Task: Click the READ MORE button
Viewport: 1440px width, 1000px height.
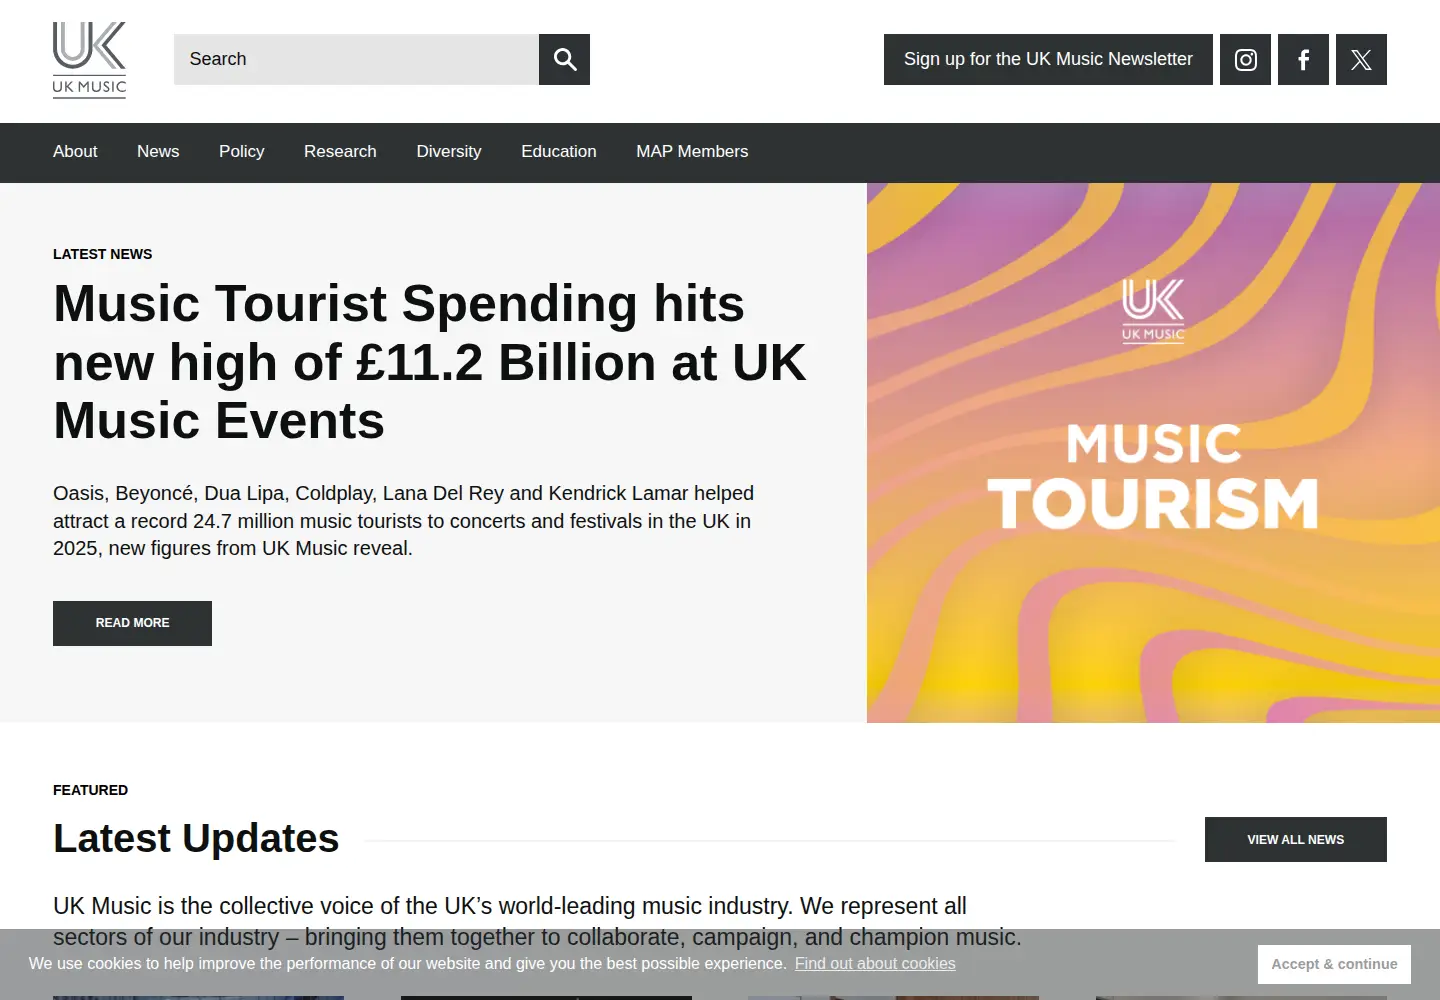Action: point(132,623)
